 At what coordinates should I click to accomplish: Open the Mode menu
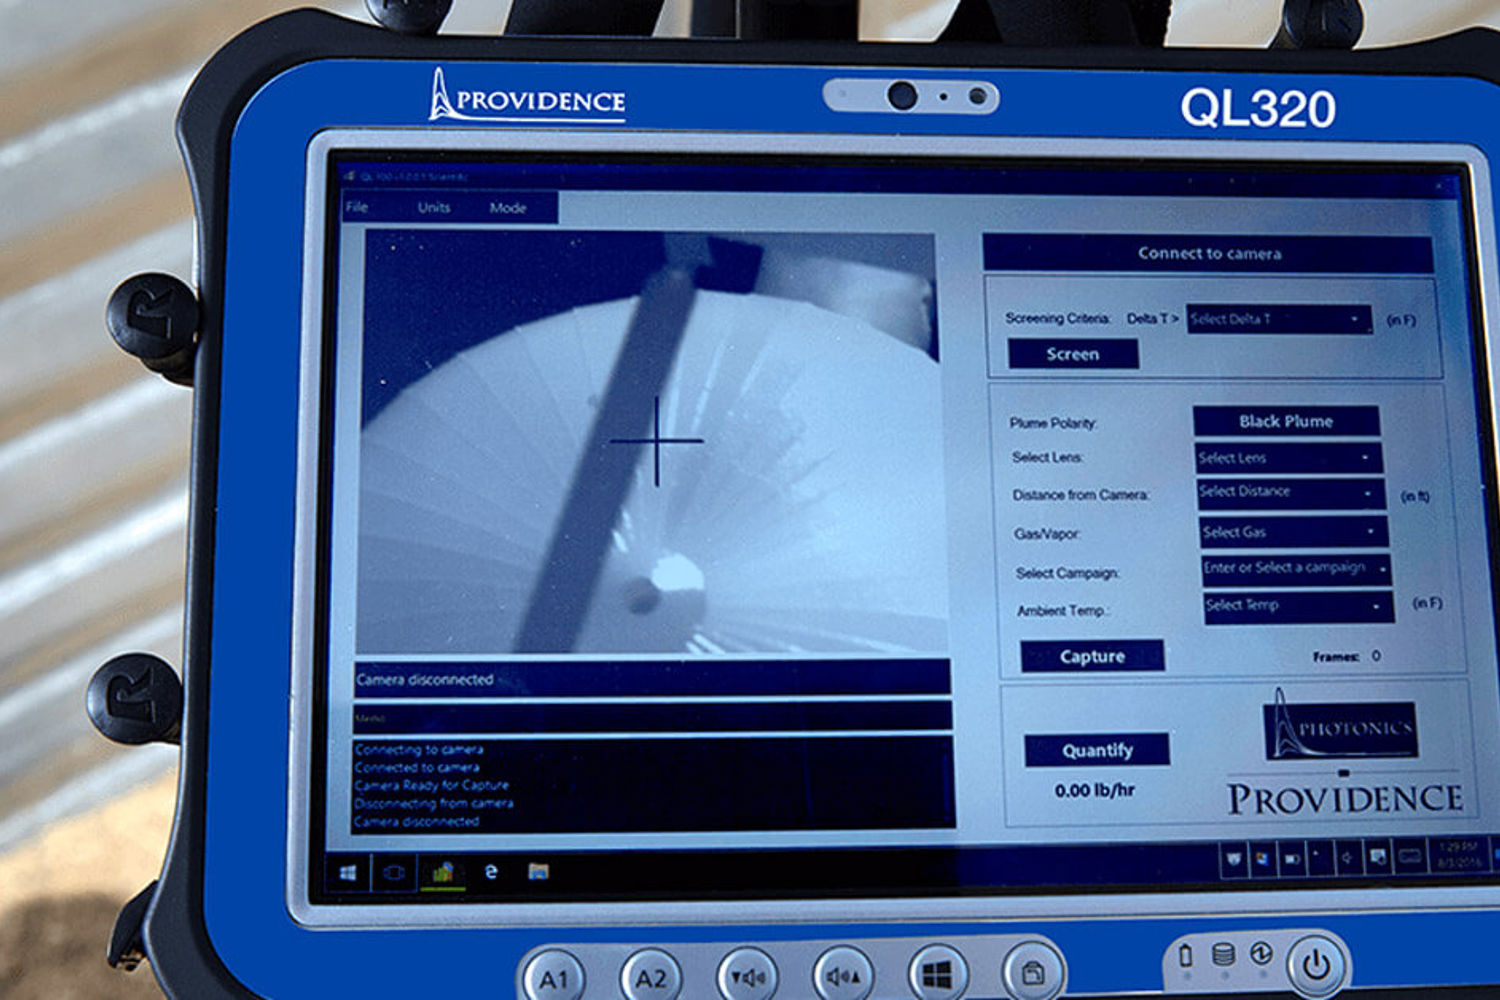pos(508,208)
